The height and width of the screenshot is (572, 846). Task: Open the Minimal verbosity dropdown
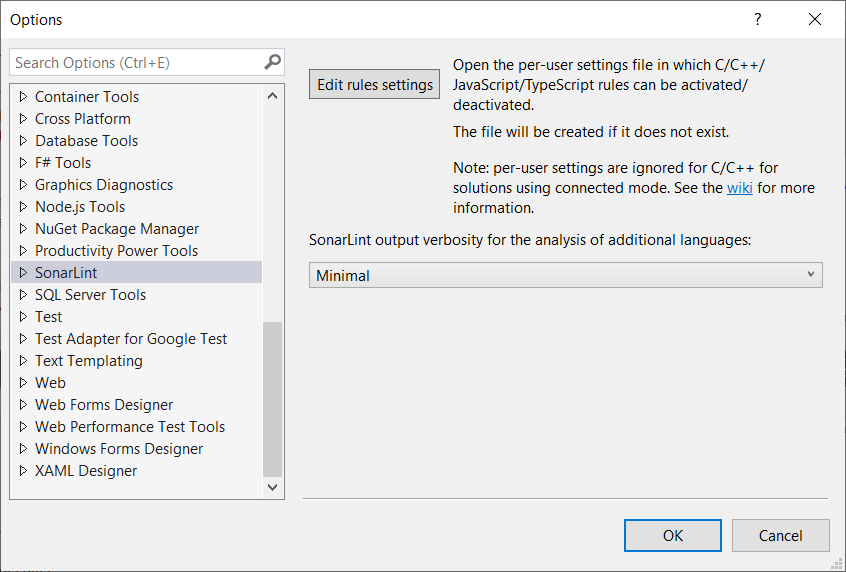click(565, 275)
